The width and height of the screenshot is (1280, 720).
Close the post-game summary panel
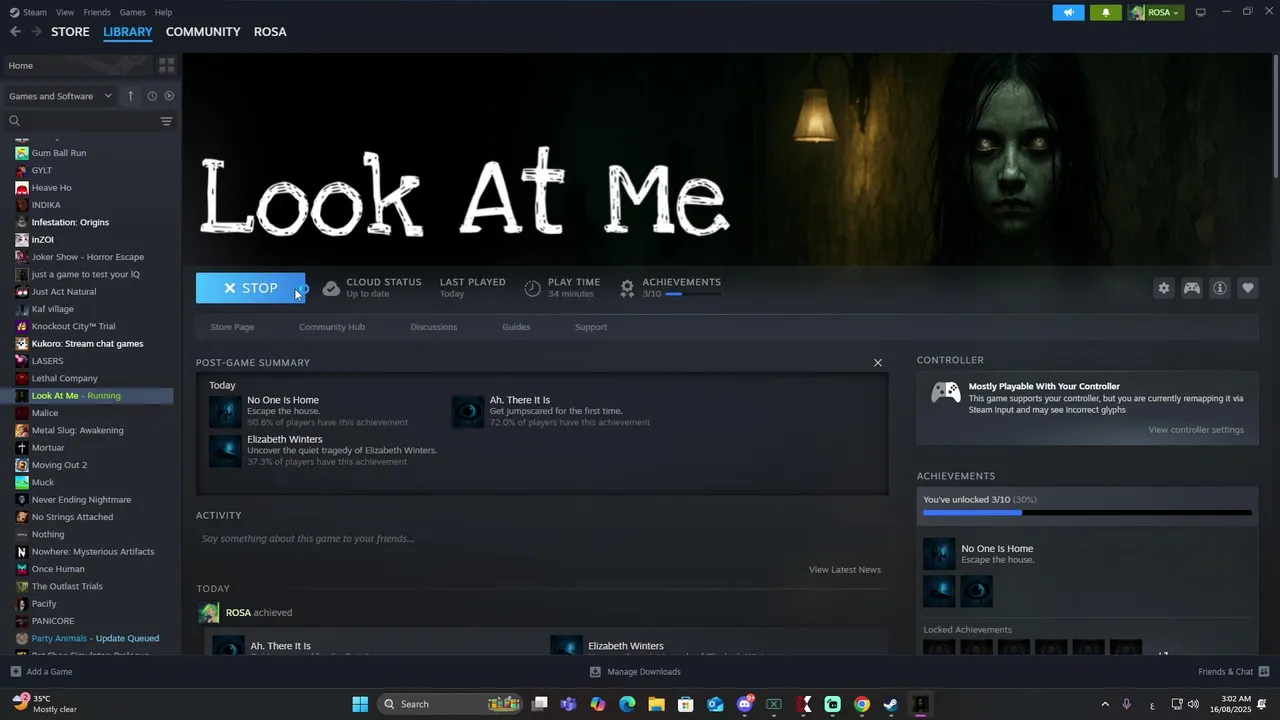point(878,363)
